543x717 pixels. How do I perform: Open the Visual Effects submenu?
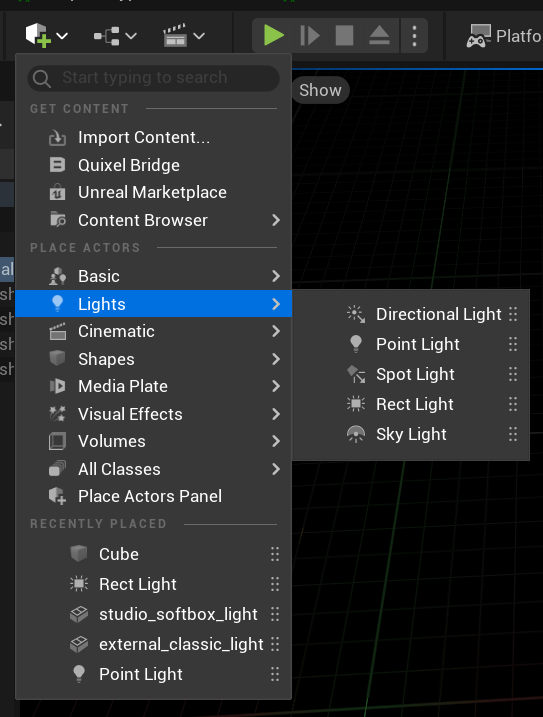154,414
